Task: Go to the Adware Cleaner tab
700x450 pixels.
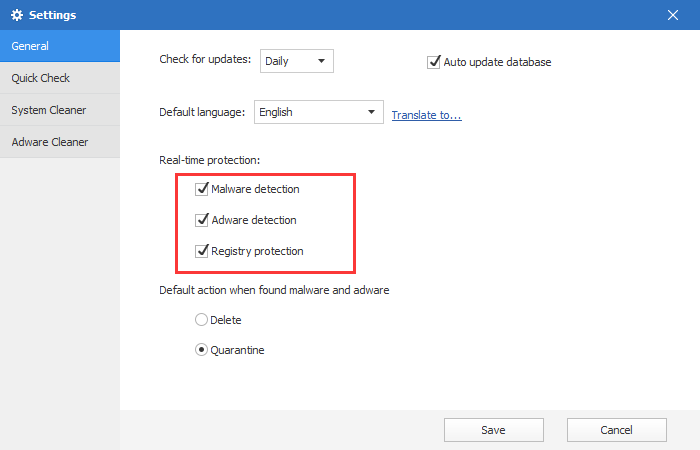Action: click(x=59, y=142)
